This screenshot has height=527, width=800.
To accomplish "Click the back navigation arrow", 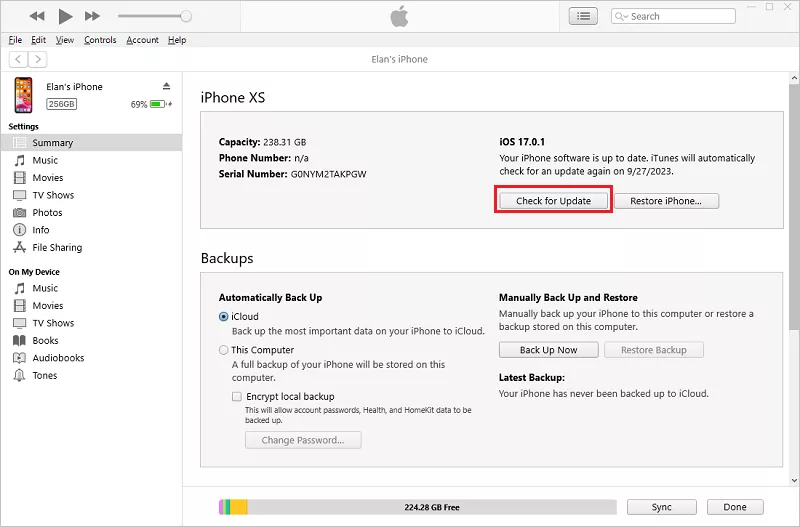I will (18, 59).
